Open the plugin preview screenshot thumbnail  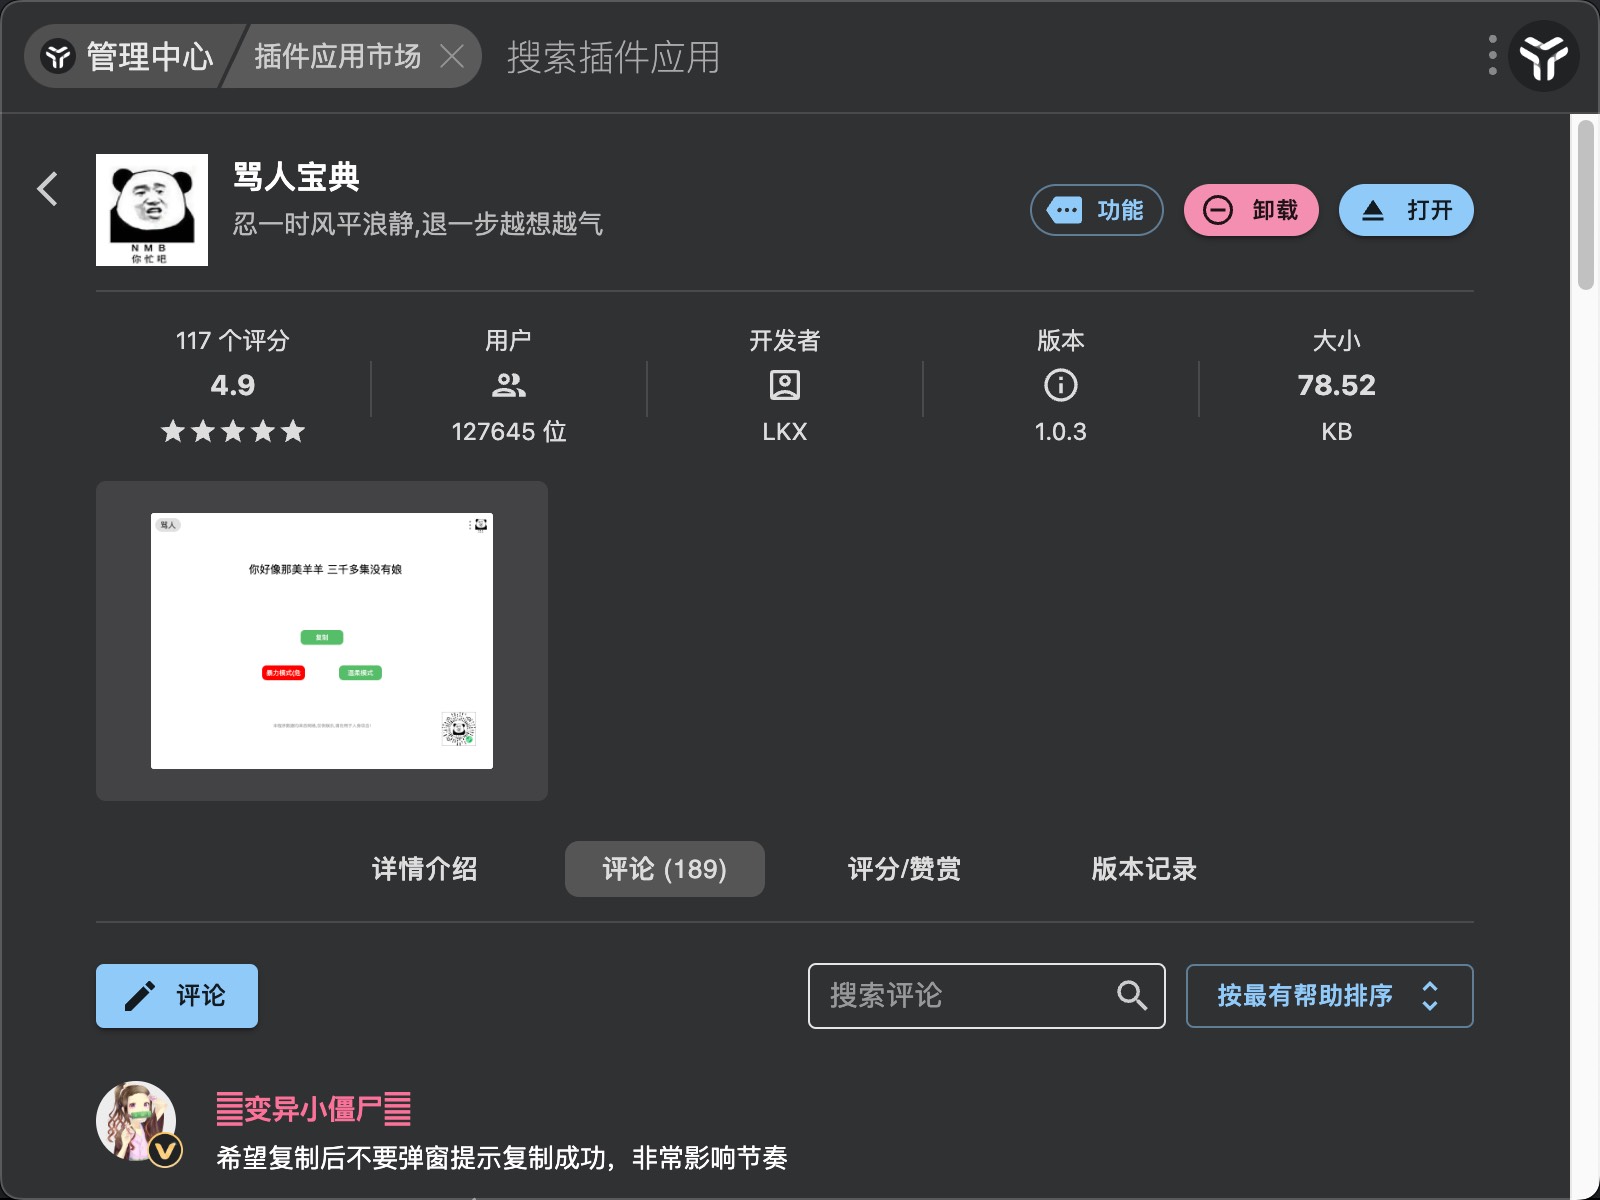coord(322,641)
